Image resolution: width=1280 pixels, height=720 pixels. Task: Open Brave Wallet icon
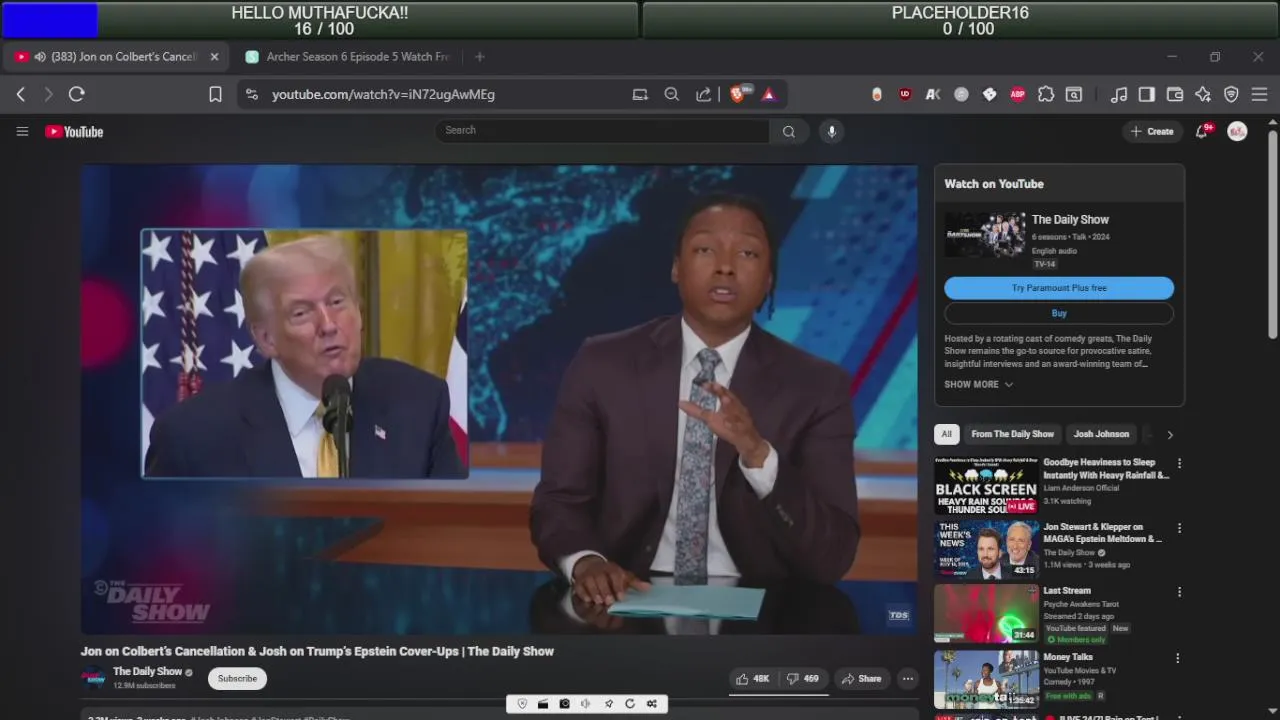[1175, 94]
